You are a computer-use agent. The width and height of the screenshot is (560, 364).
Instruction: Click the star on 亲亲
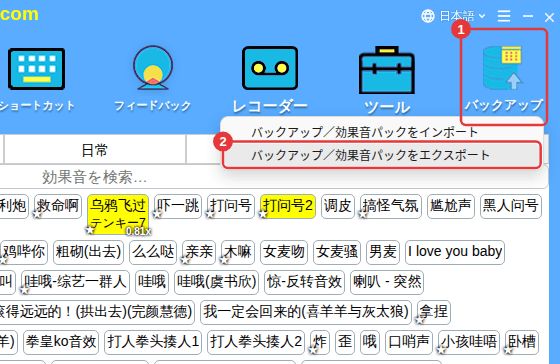185,260
